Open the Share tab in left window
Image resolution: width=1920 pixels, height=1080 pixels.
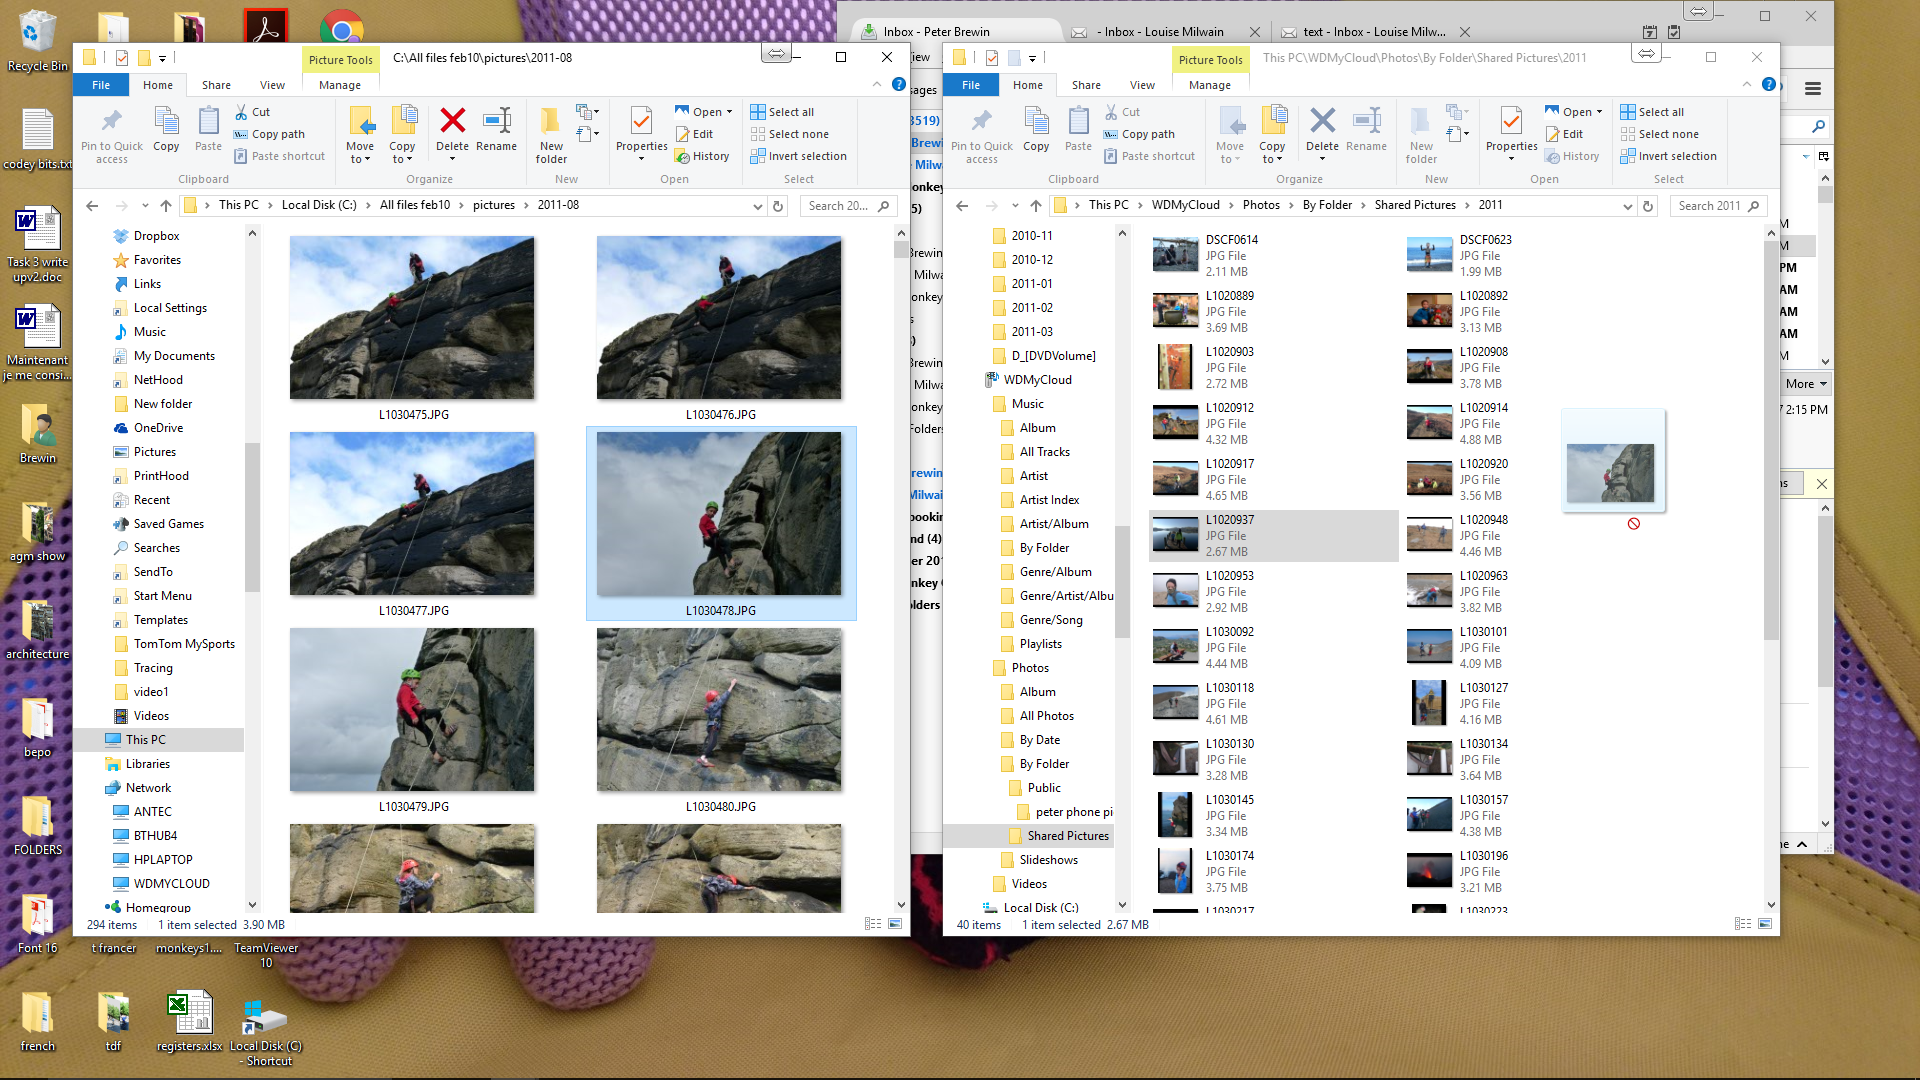[216, 85]
